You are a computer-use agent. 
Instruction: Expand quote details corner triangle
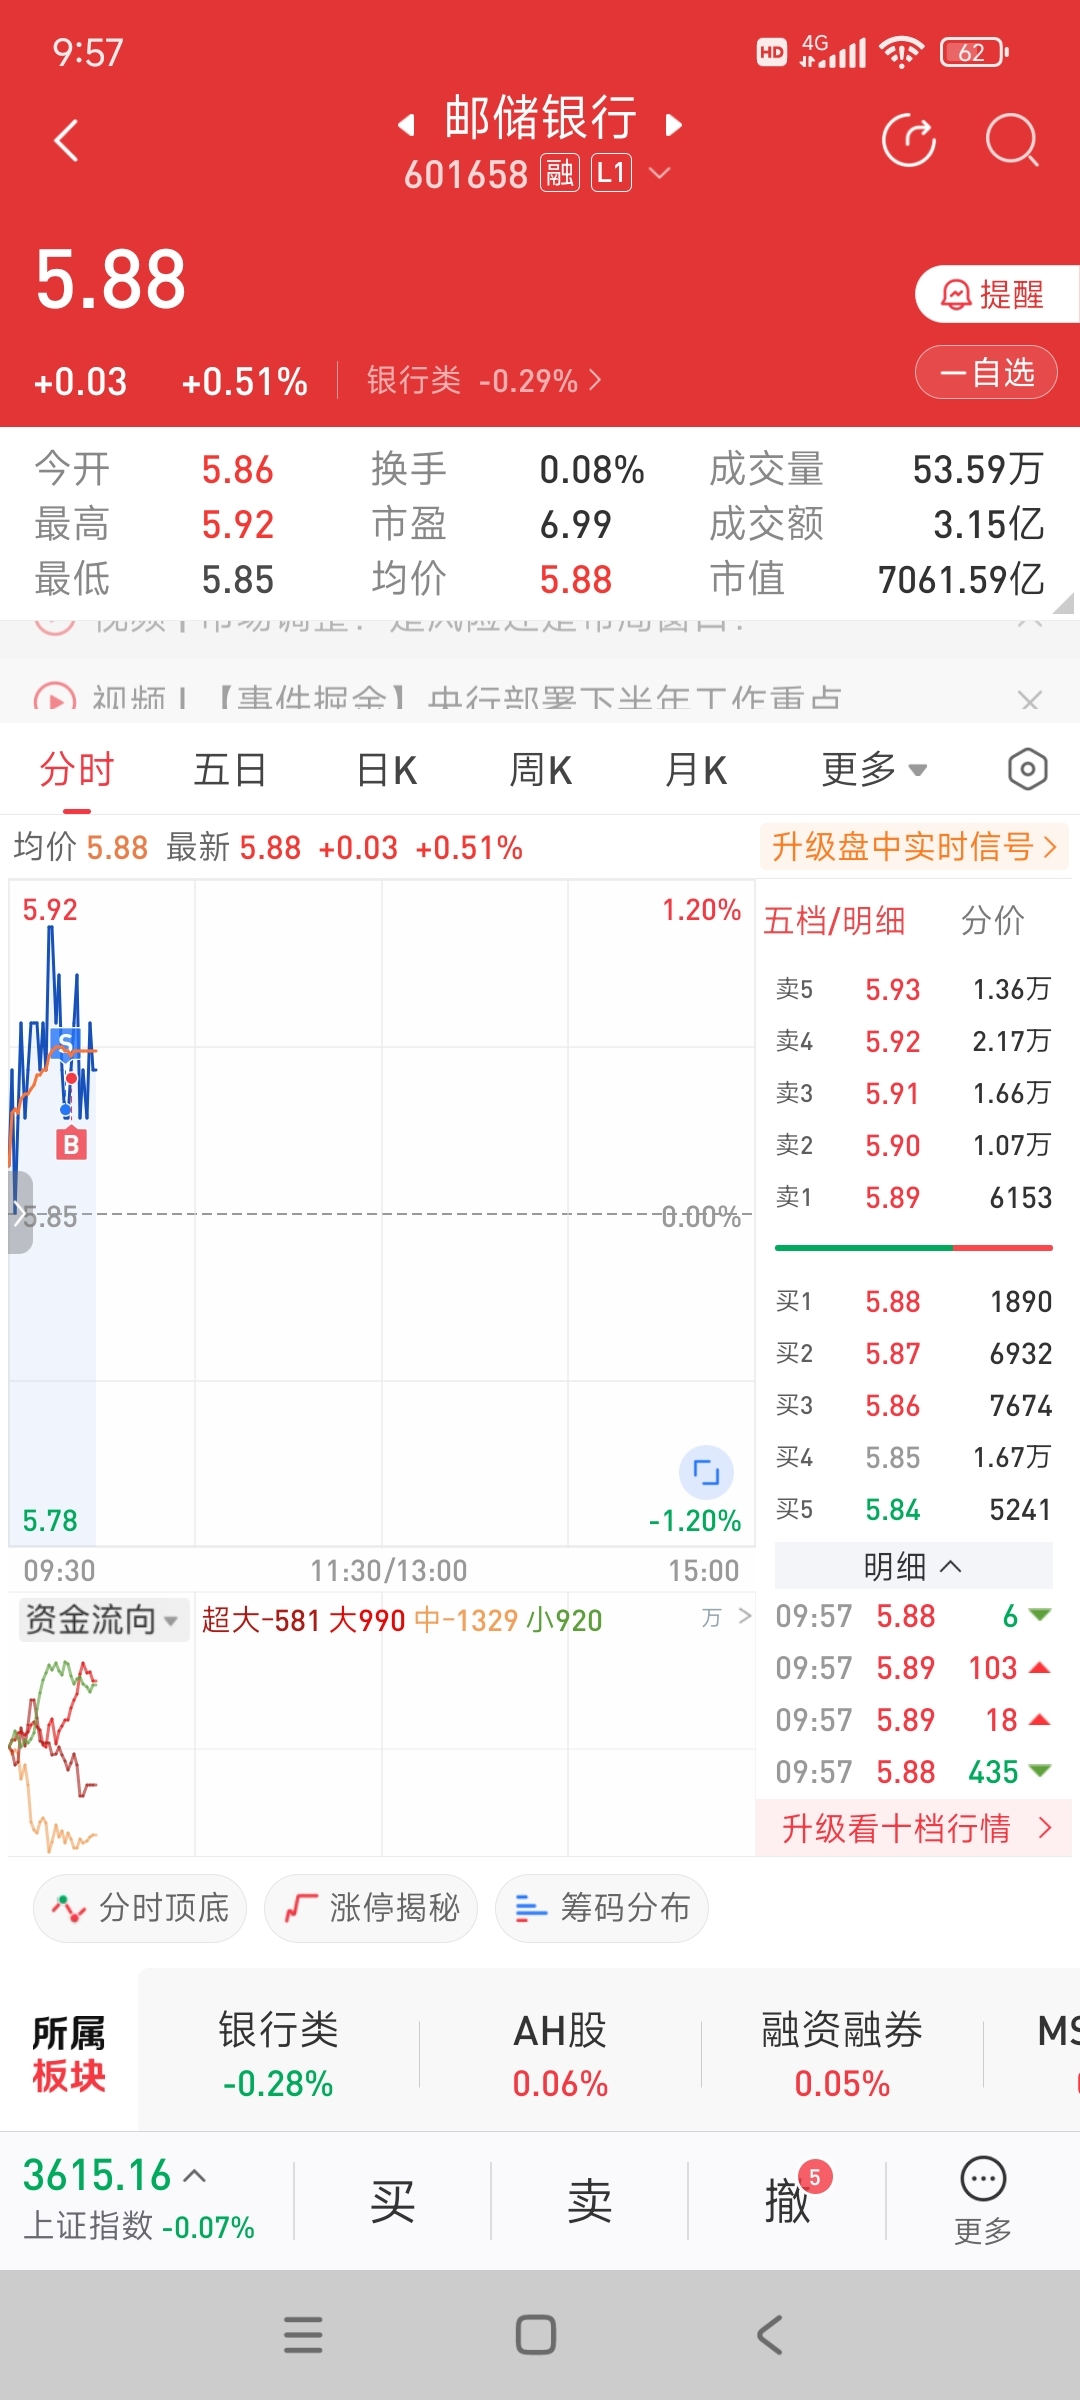pyautogui.click(x=1064, y=603)
